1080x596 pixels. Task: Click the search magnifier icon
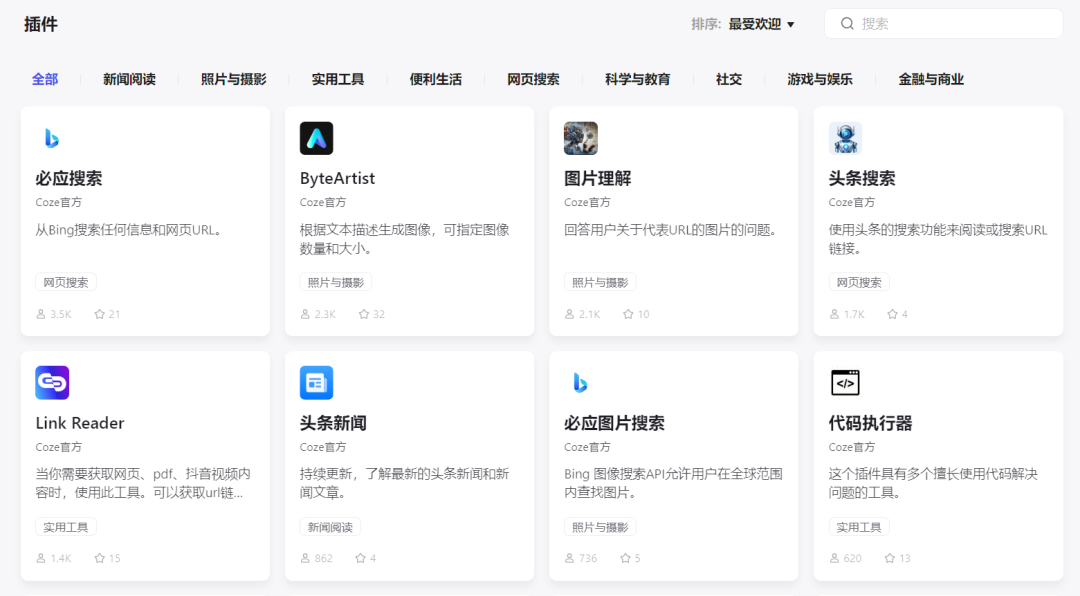click(847, 22)
